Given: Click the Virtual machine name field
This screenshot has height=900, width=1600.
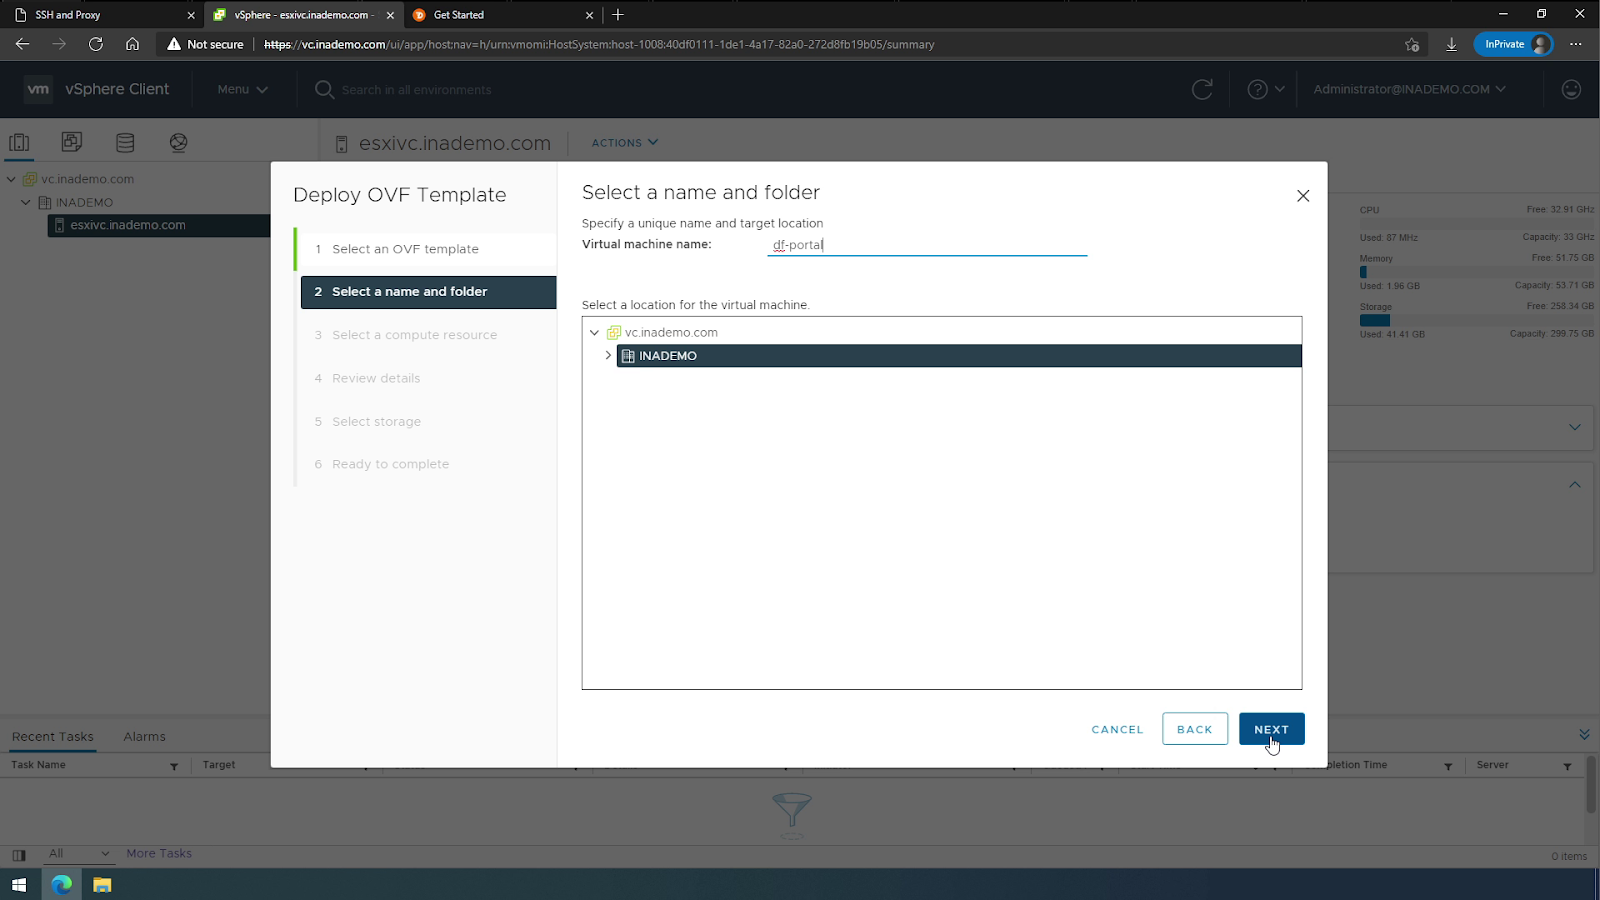Looking at the screenshot, I should click(927, 245).
